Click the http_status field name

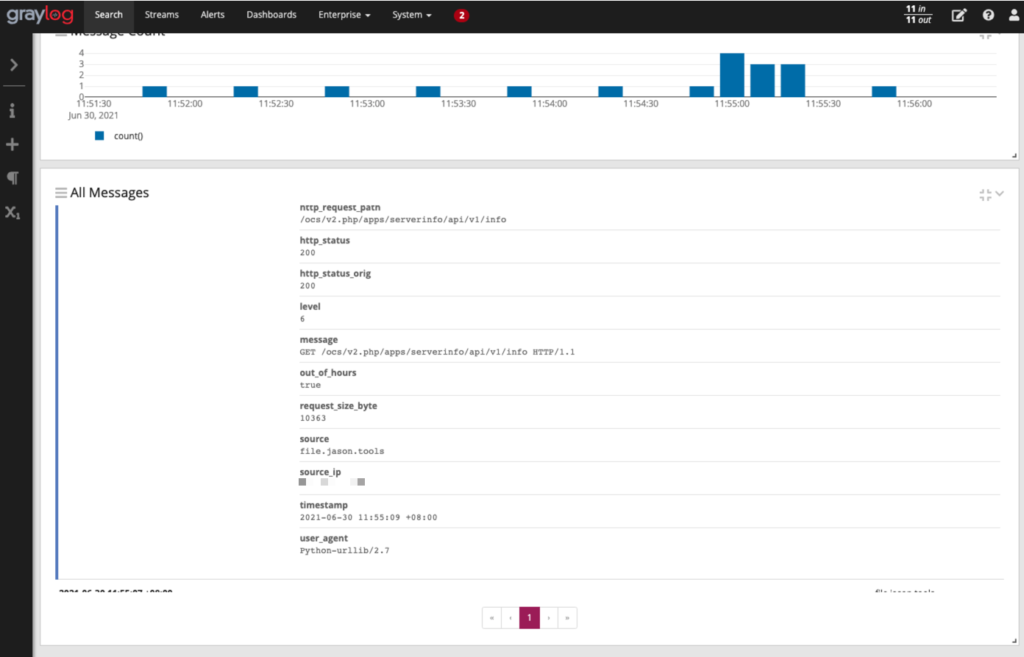pyautogui.click(x=325, y=240)
